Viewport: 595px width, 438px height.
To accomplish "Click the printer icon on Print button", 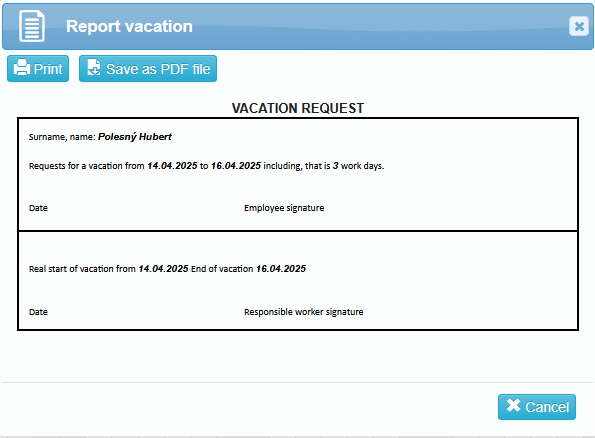I will click(x=22, y=68).
